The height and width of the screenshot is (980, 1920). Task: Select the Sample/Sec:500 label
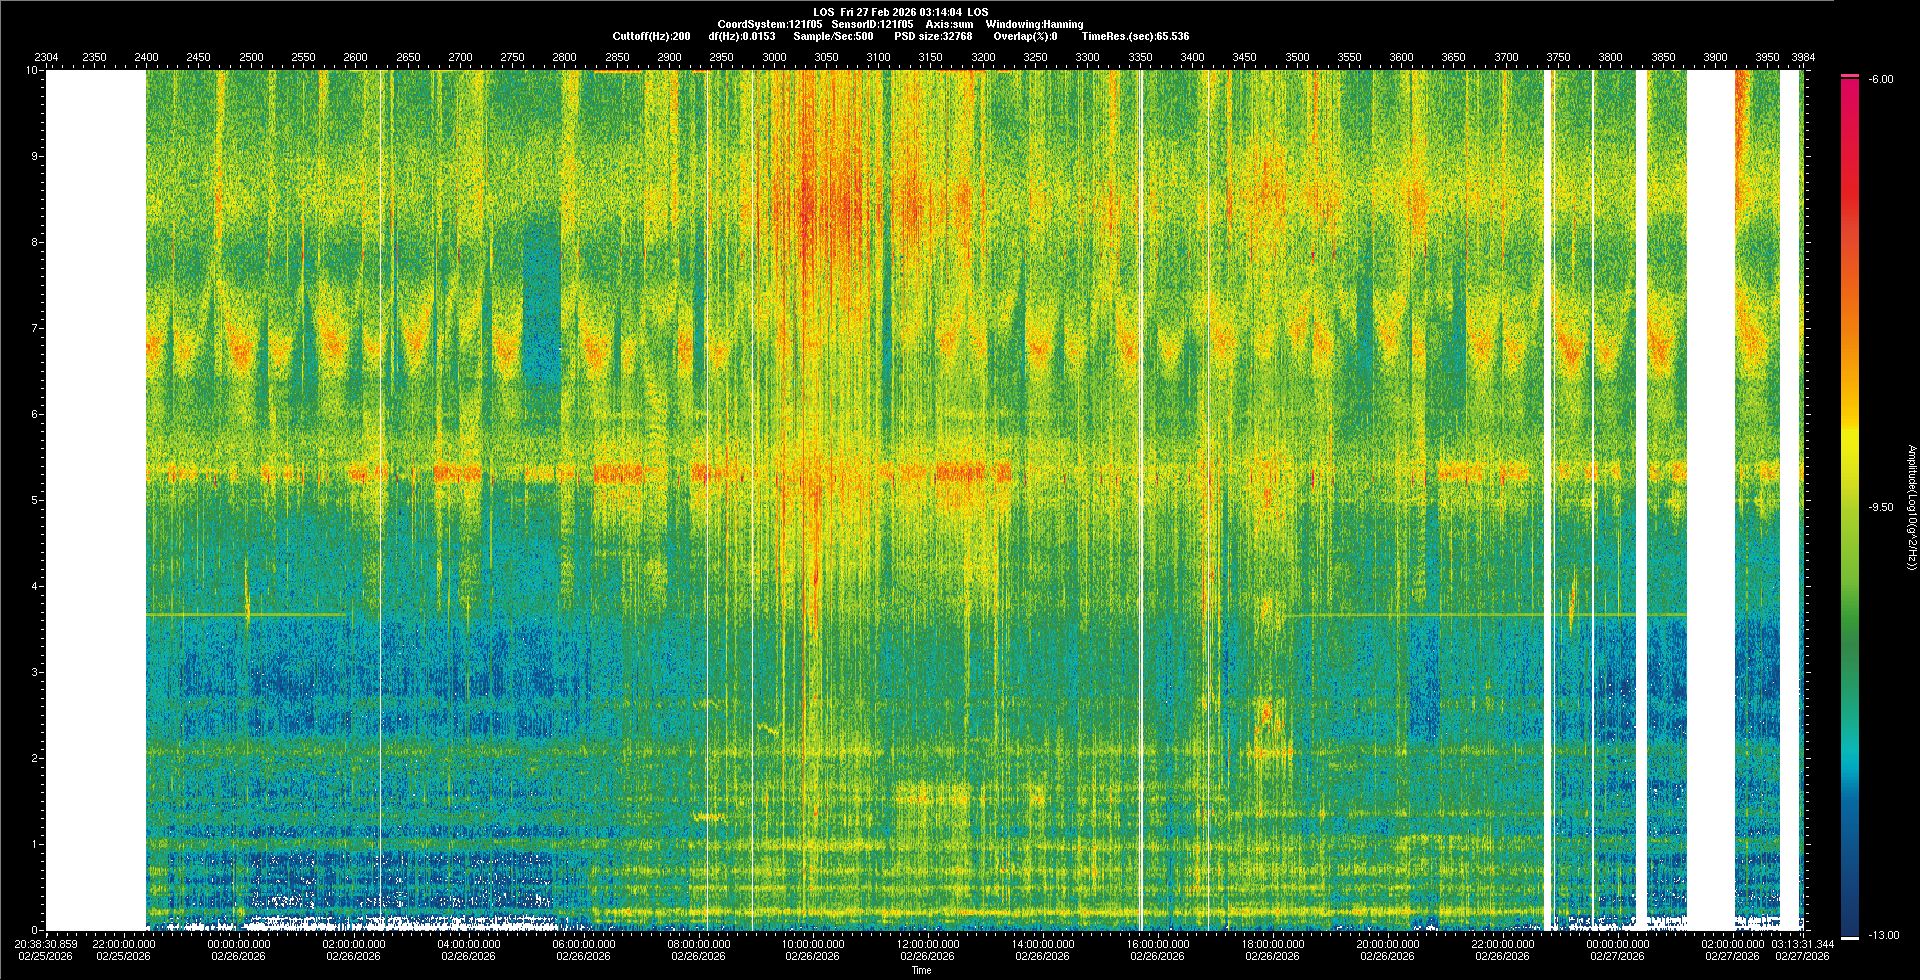(834, 36)
